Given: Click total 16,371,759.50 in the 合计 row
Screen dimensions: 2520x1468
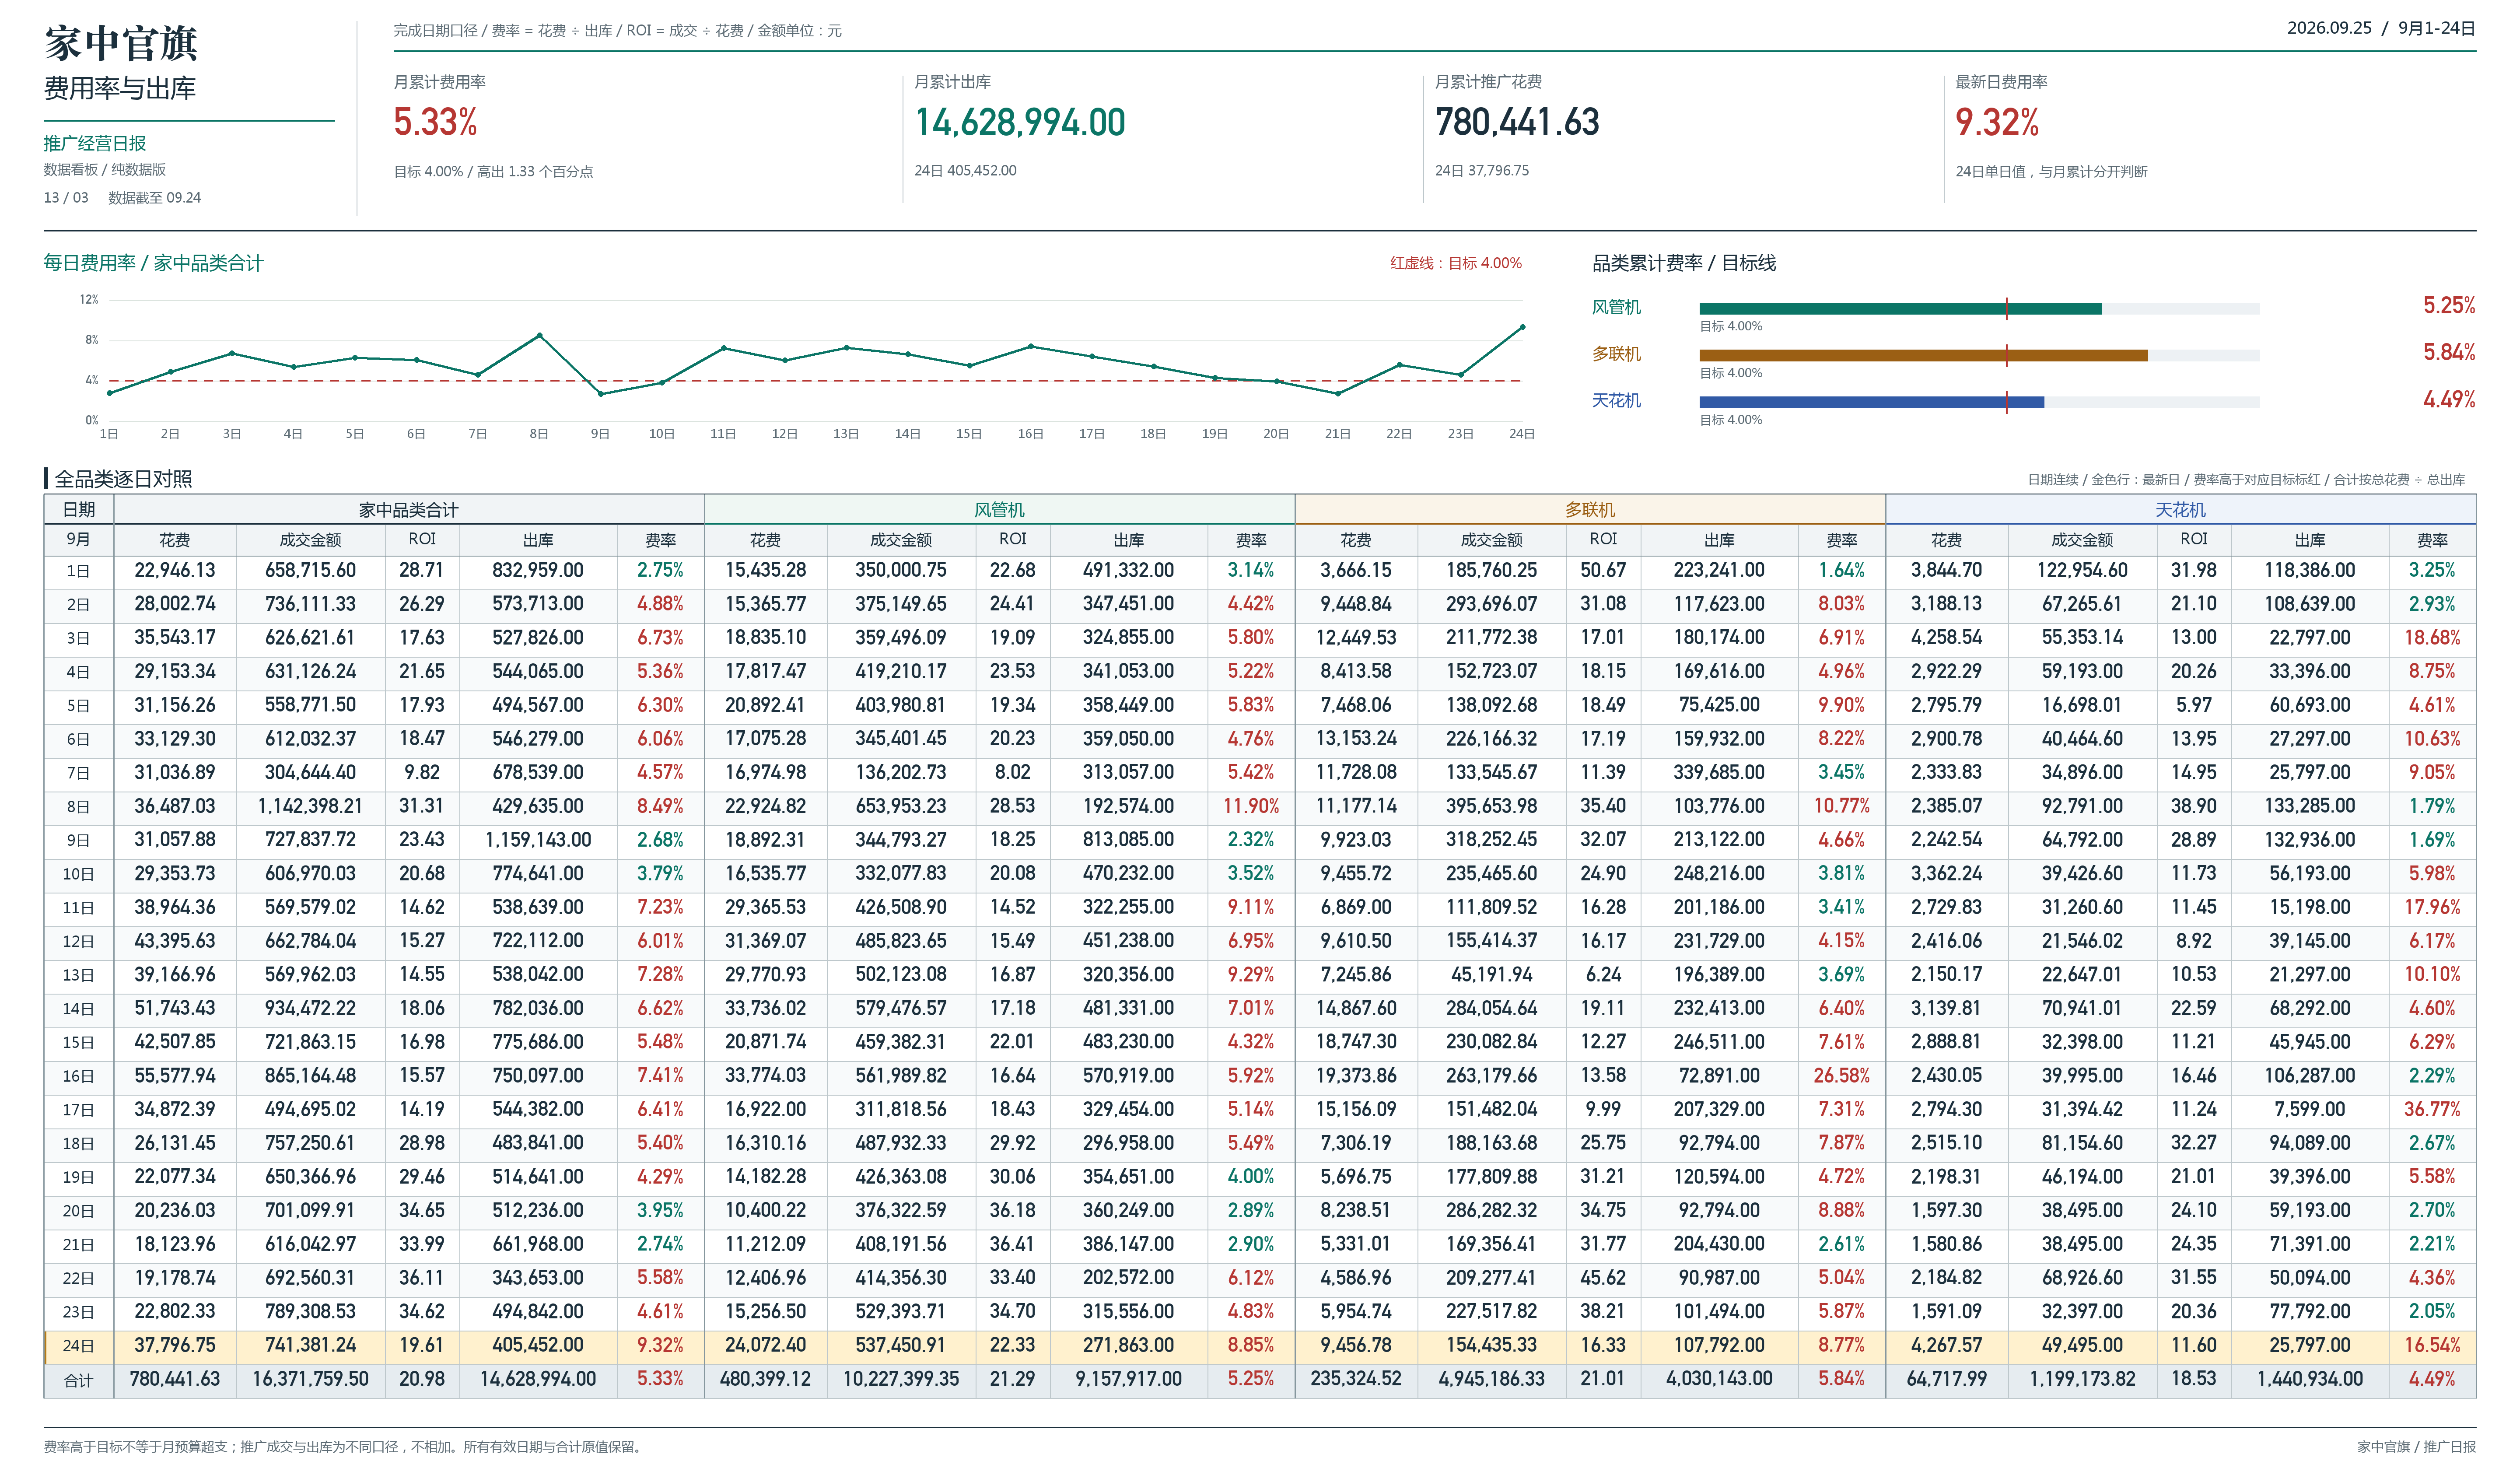Looking at the screenshot, I should (310, 1380).
